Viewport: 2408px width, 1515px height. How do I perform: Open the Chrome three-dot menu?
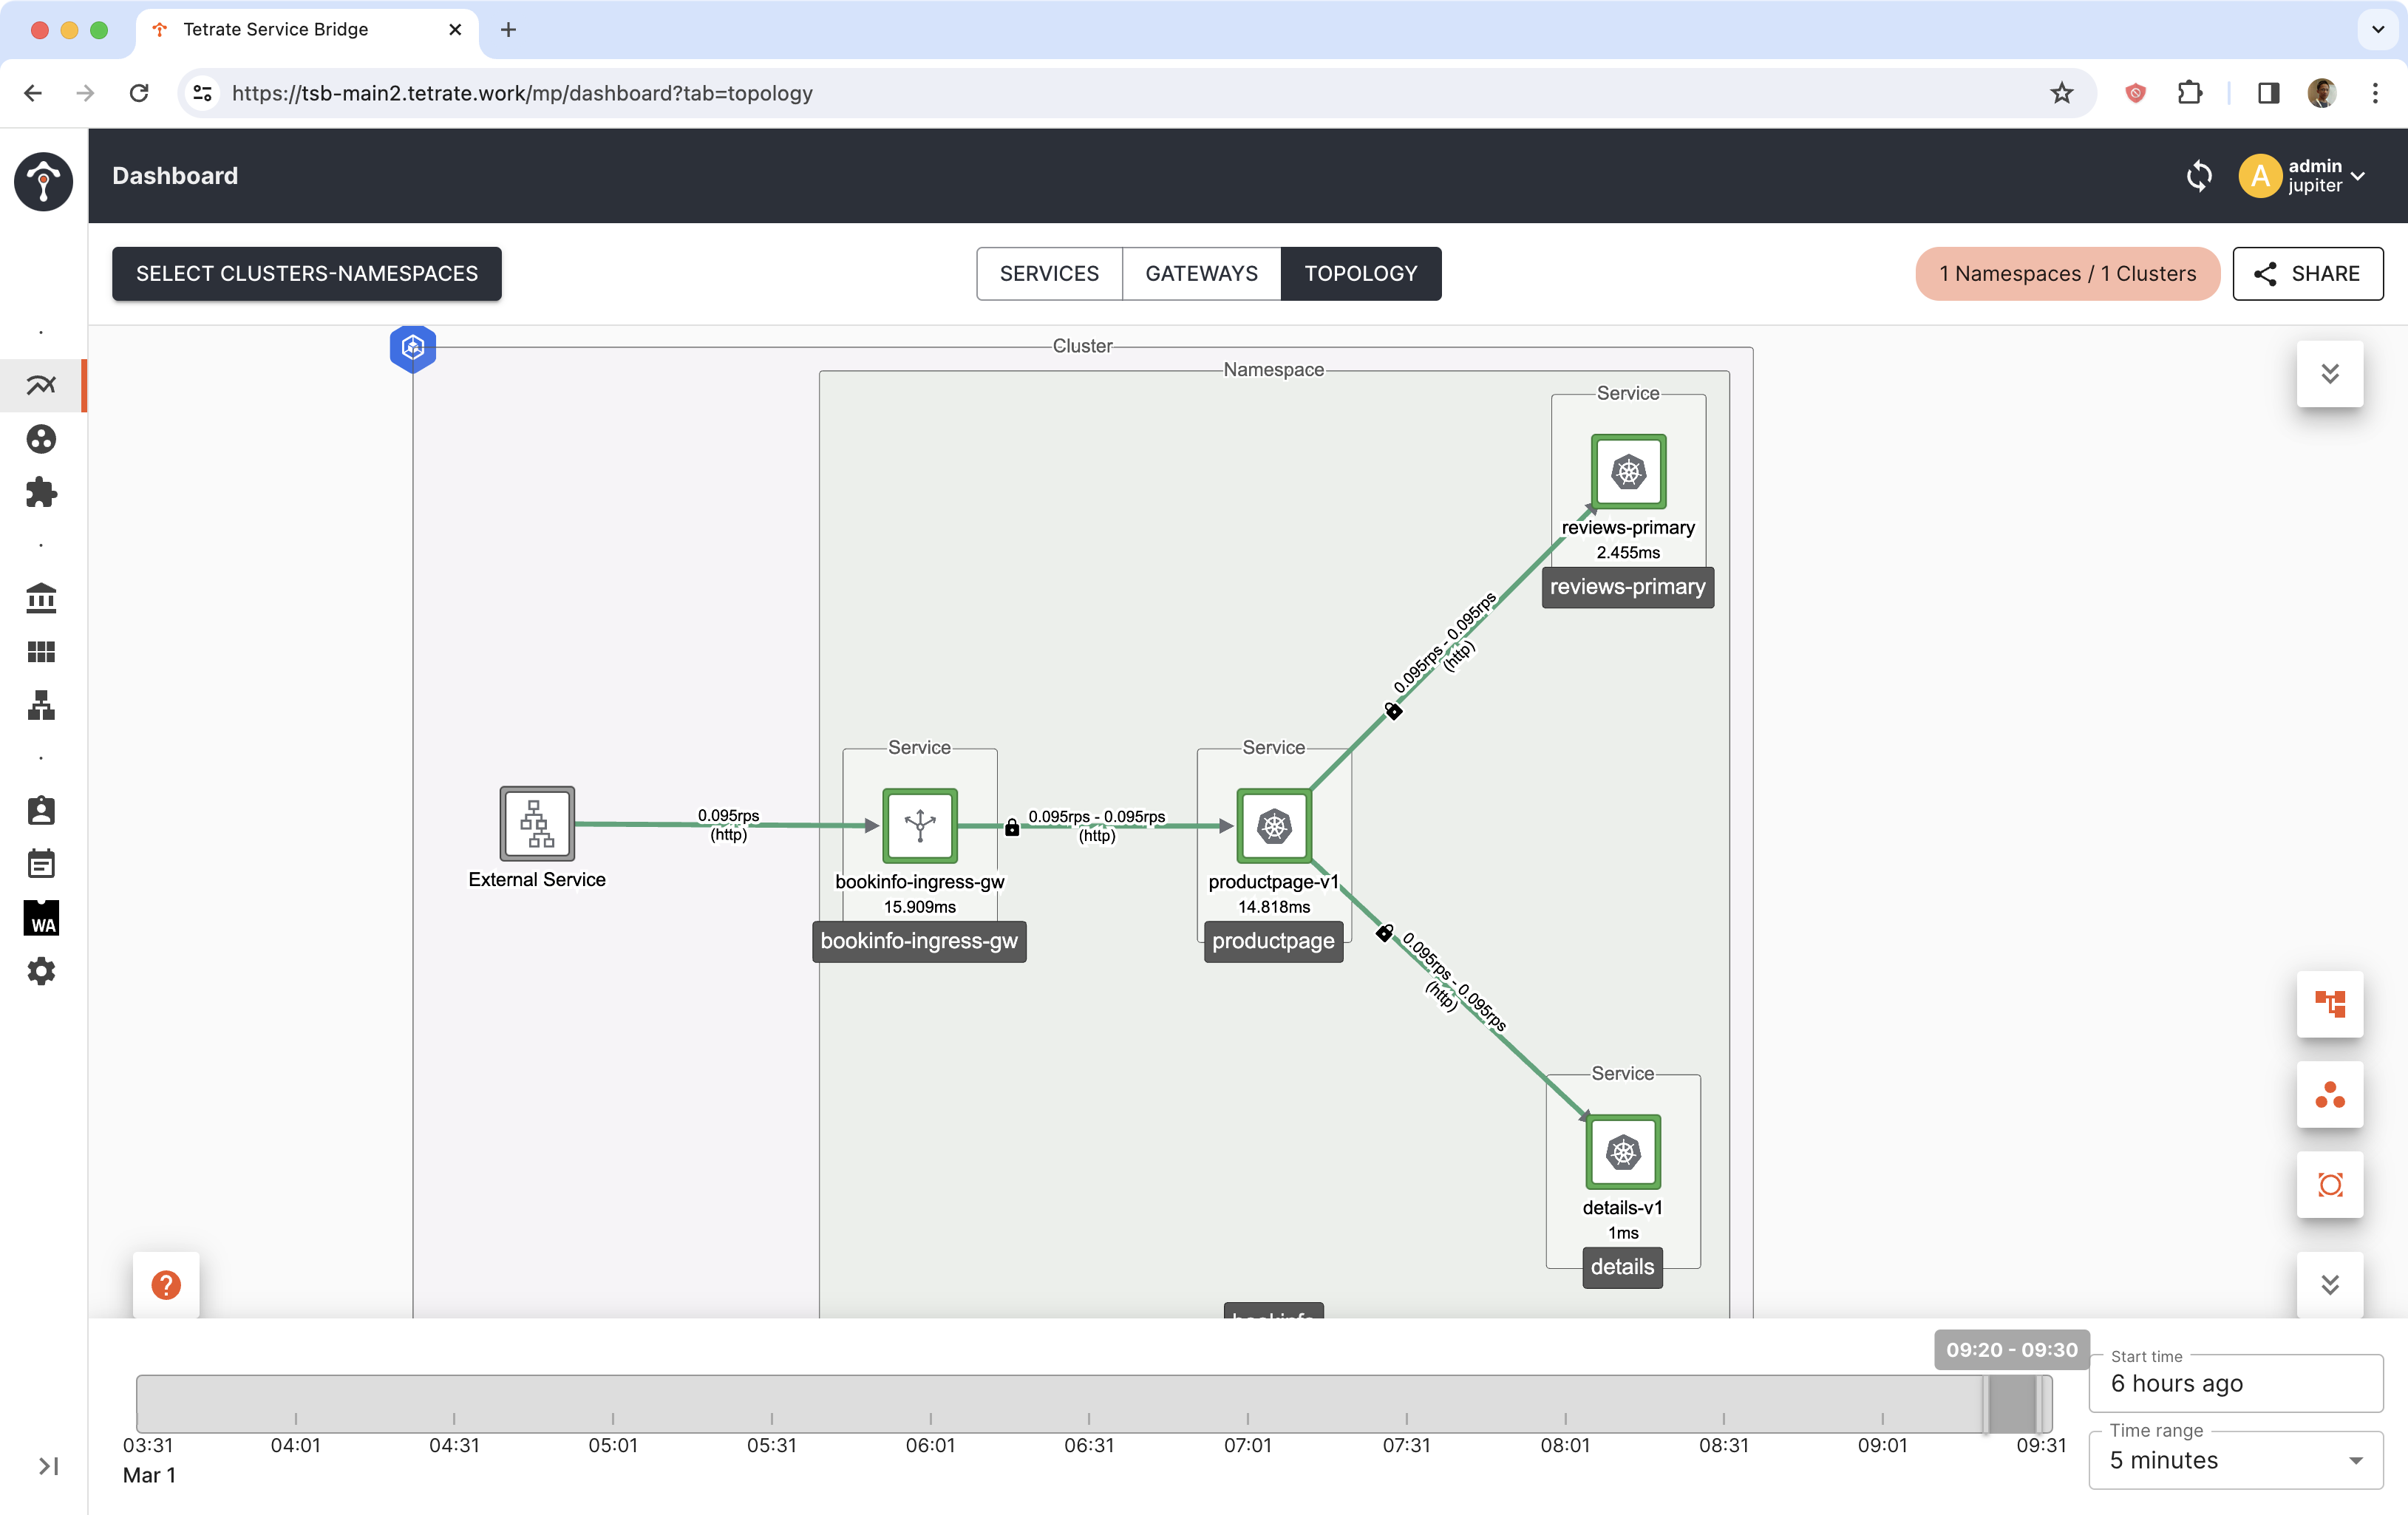(2375, 93)
